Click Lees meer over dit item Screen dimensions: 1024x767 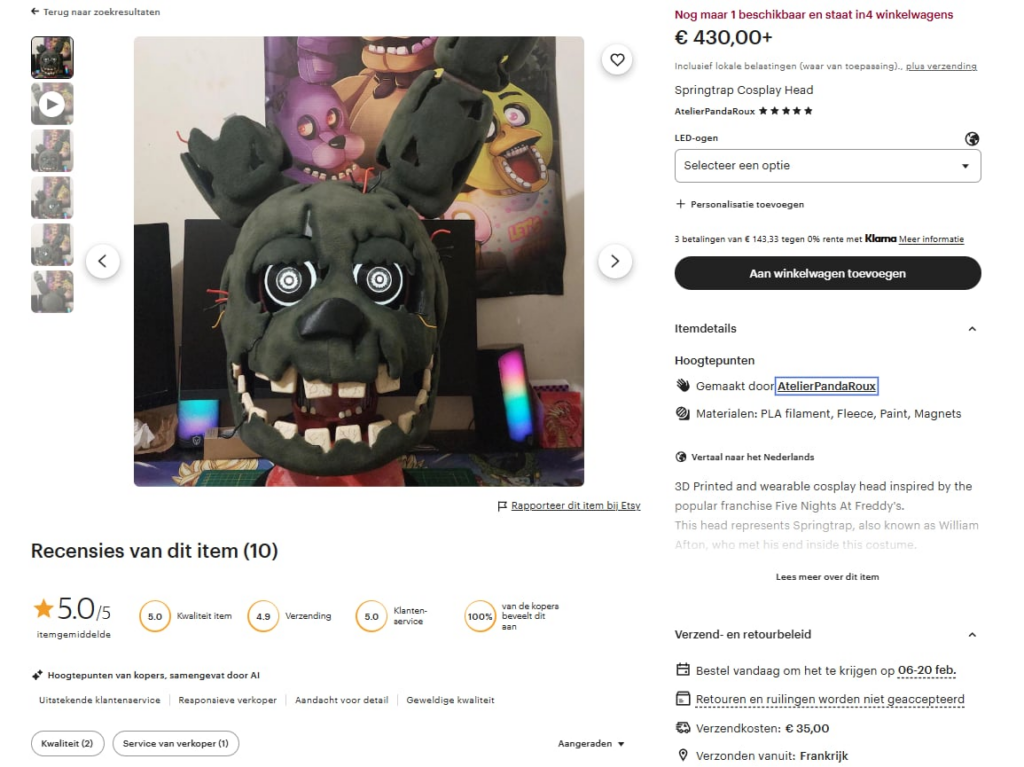827,577
